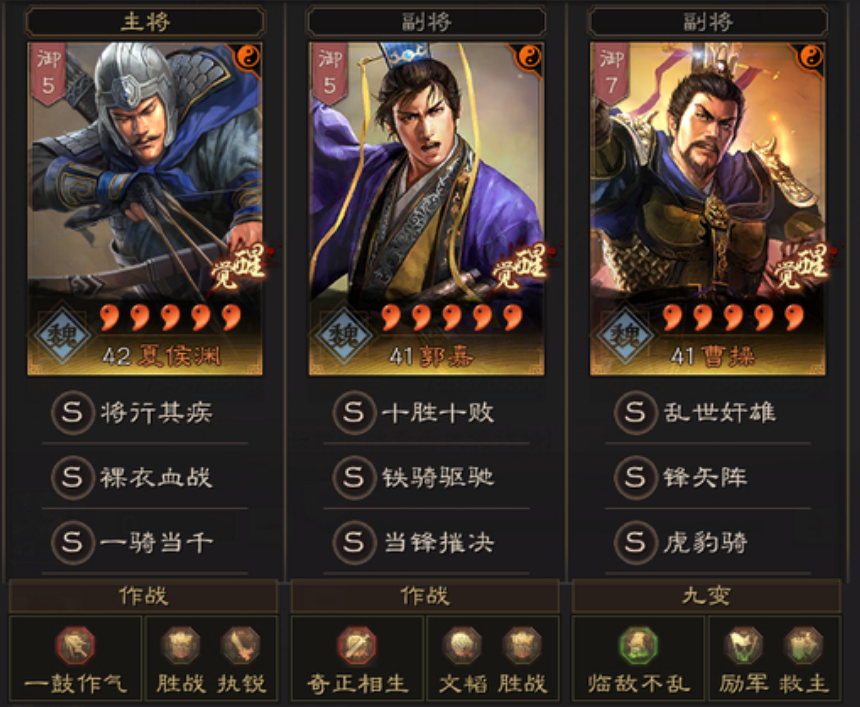The width and height of the screenshot is (860, 707).
Task: Click the 救主 tactic icon
Action: tap(804, 645)
